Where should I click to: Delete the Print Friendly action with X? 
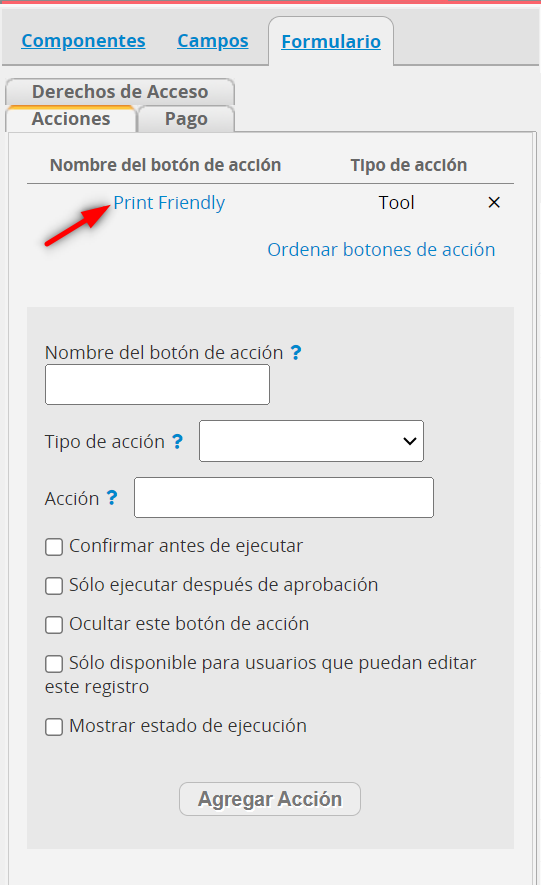pyautogui.click(x=494, y=203)
